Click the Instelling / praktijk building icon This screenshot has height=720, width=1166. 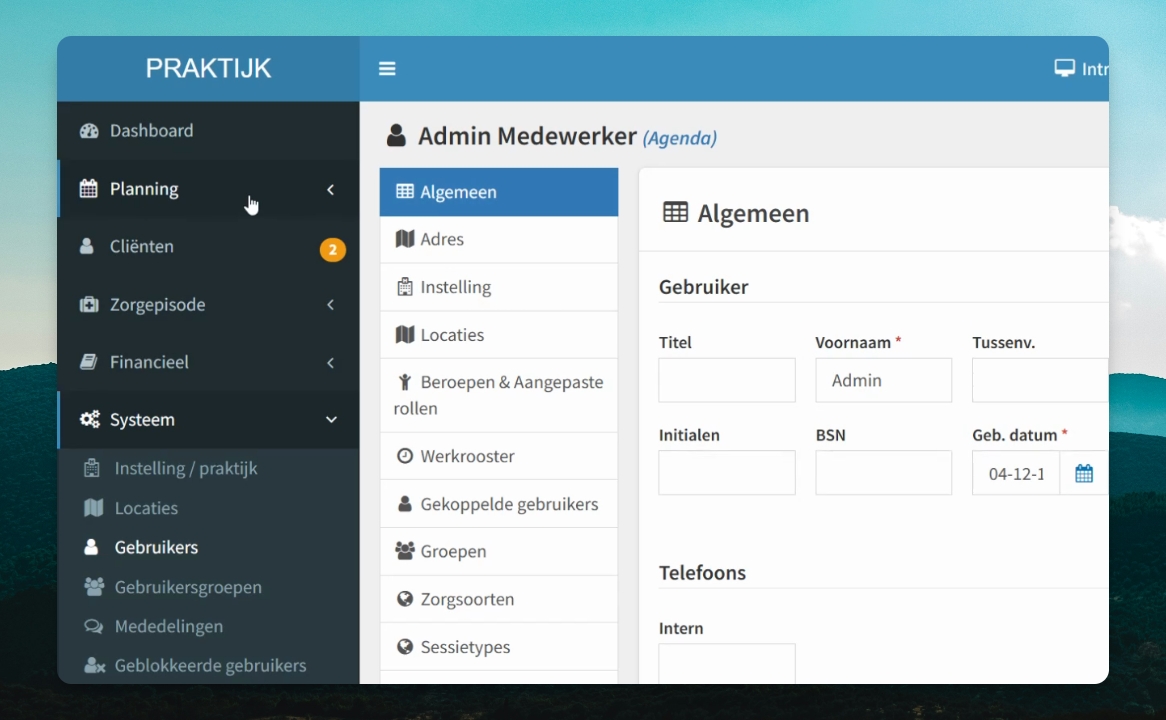tap(92, 468)
